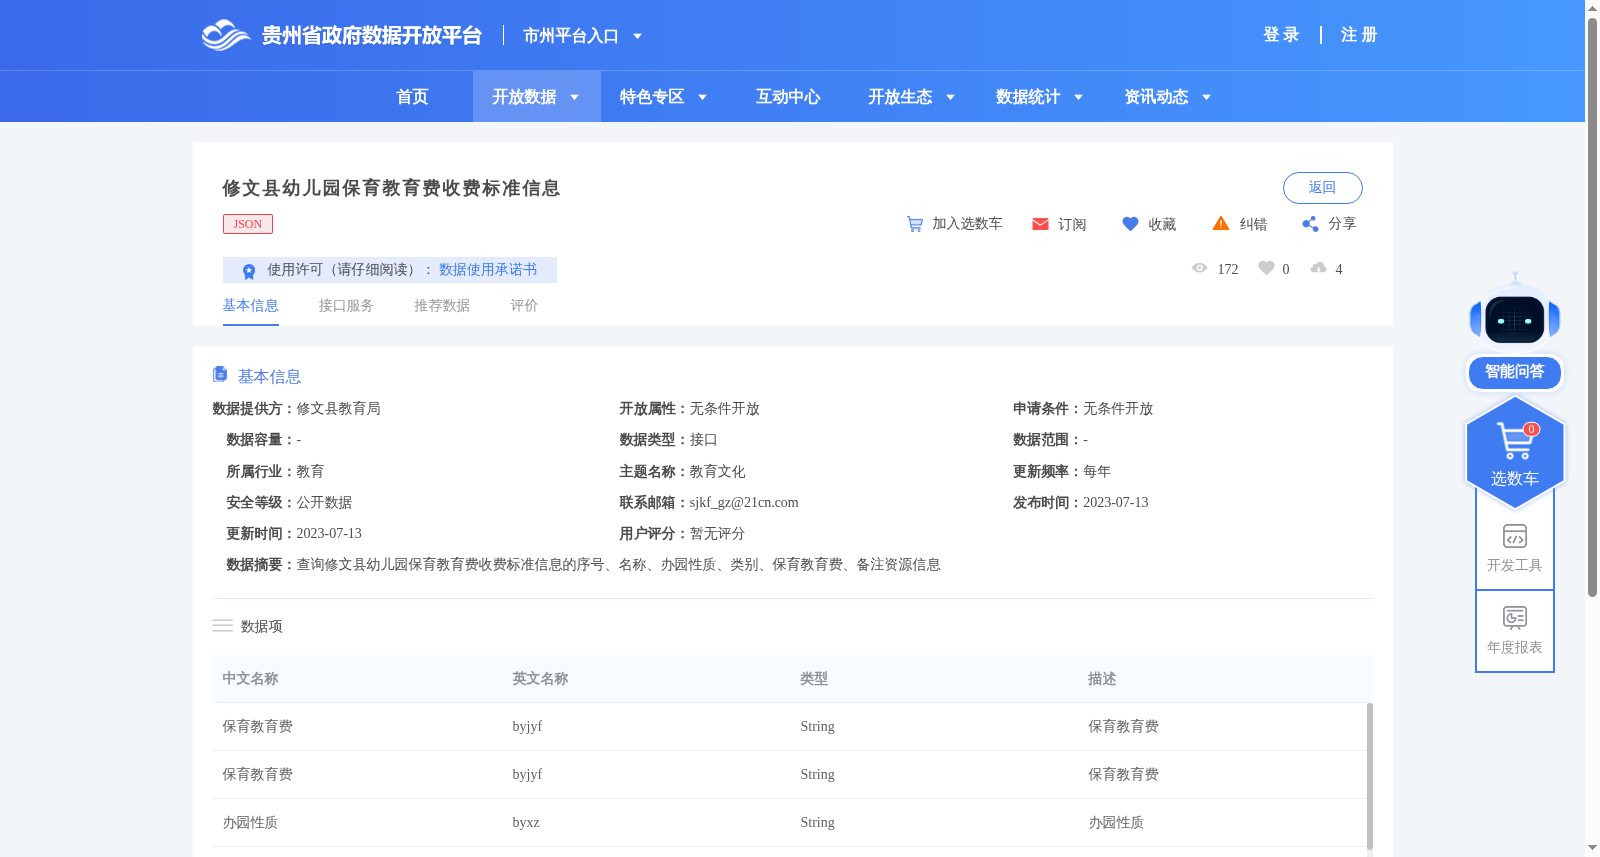Click the 英文名称 column header
The image size is (1600, 857).
tap(540, 679)
